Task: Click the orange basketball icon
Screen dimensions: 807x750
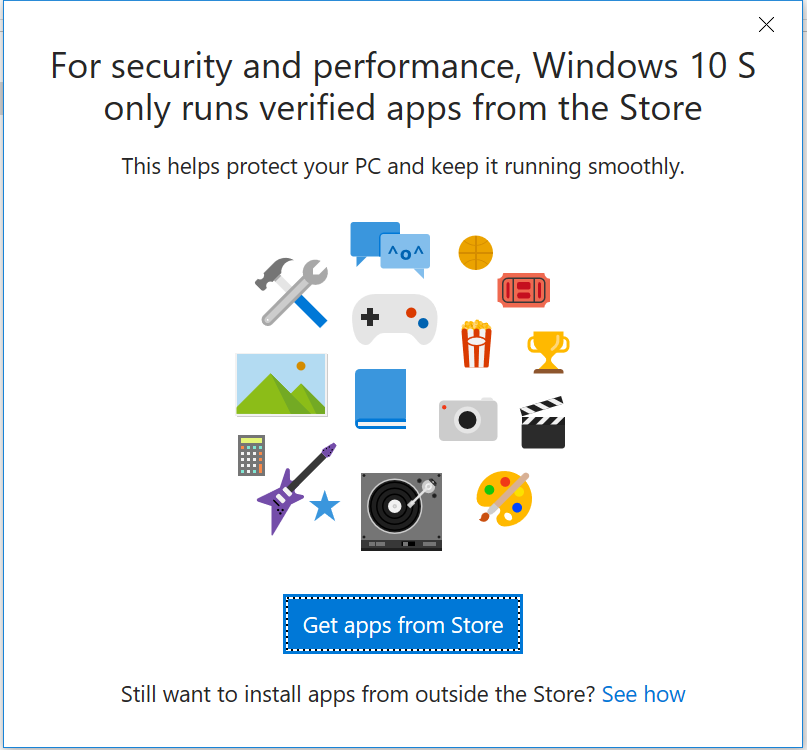Action: 476,253
